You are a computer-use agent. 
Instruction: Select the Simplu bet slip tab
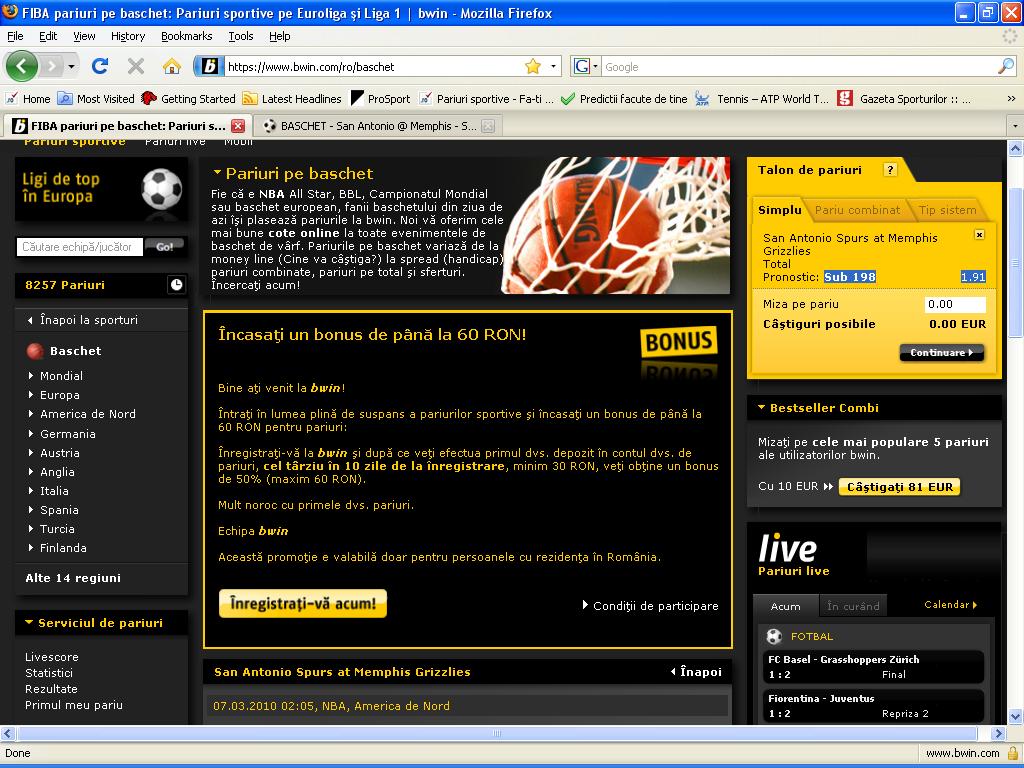779,210
